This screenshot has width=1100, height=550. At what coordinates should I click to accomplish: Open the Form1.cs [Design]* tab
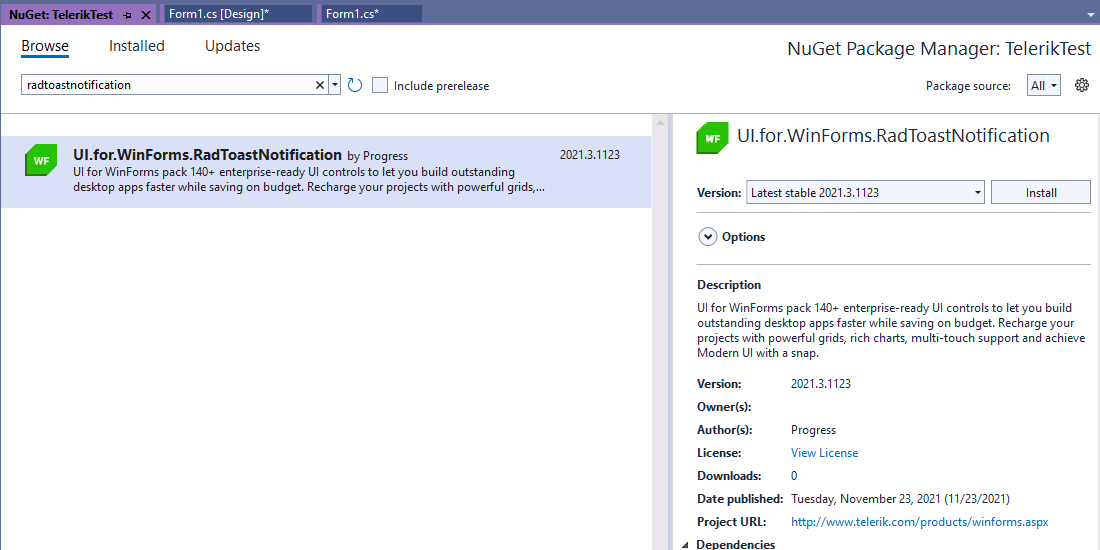click(x=238, y=14)
